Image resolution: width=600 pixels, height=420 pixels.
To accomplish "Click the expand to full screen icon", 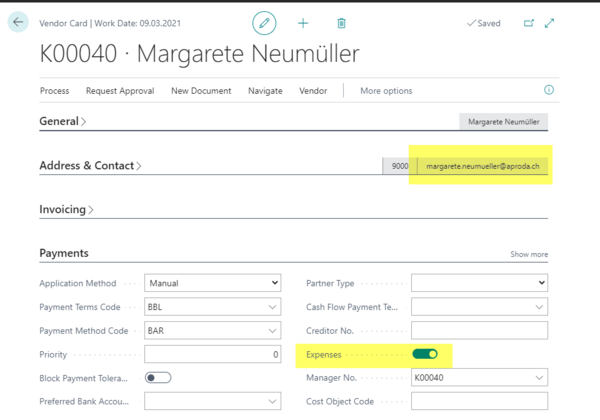I will click(x=549, y=22).
